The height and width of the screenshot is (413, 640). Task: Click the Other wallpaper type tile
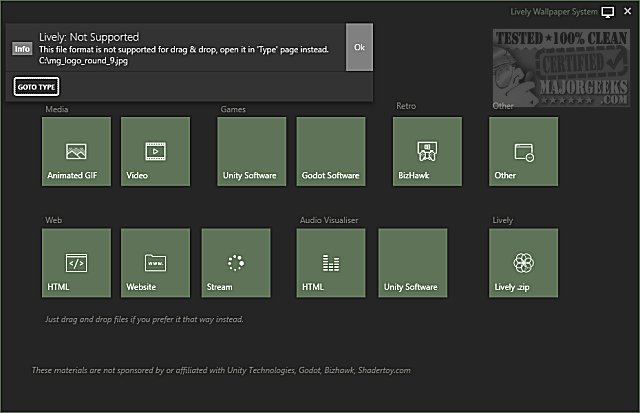click(523, 151)
